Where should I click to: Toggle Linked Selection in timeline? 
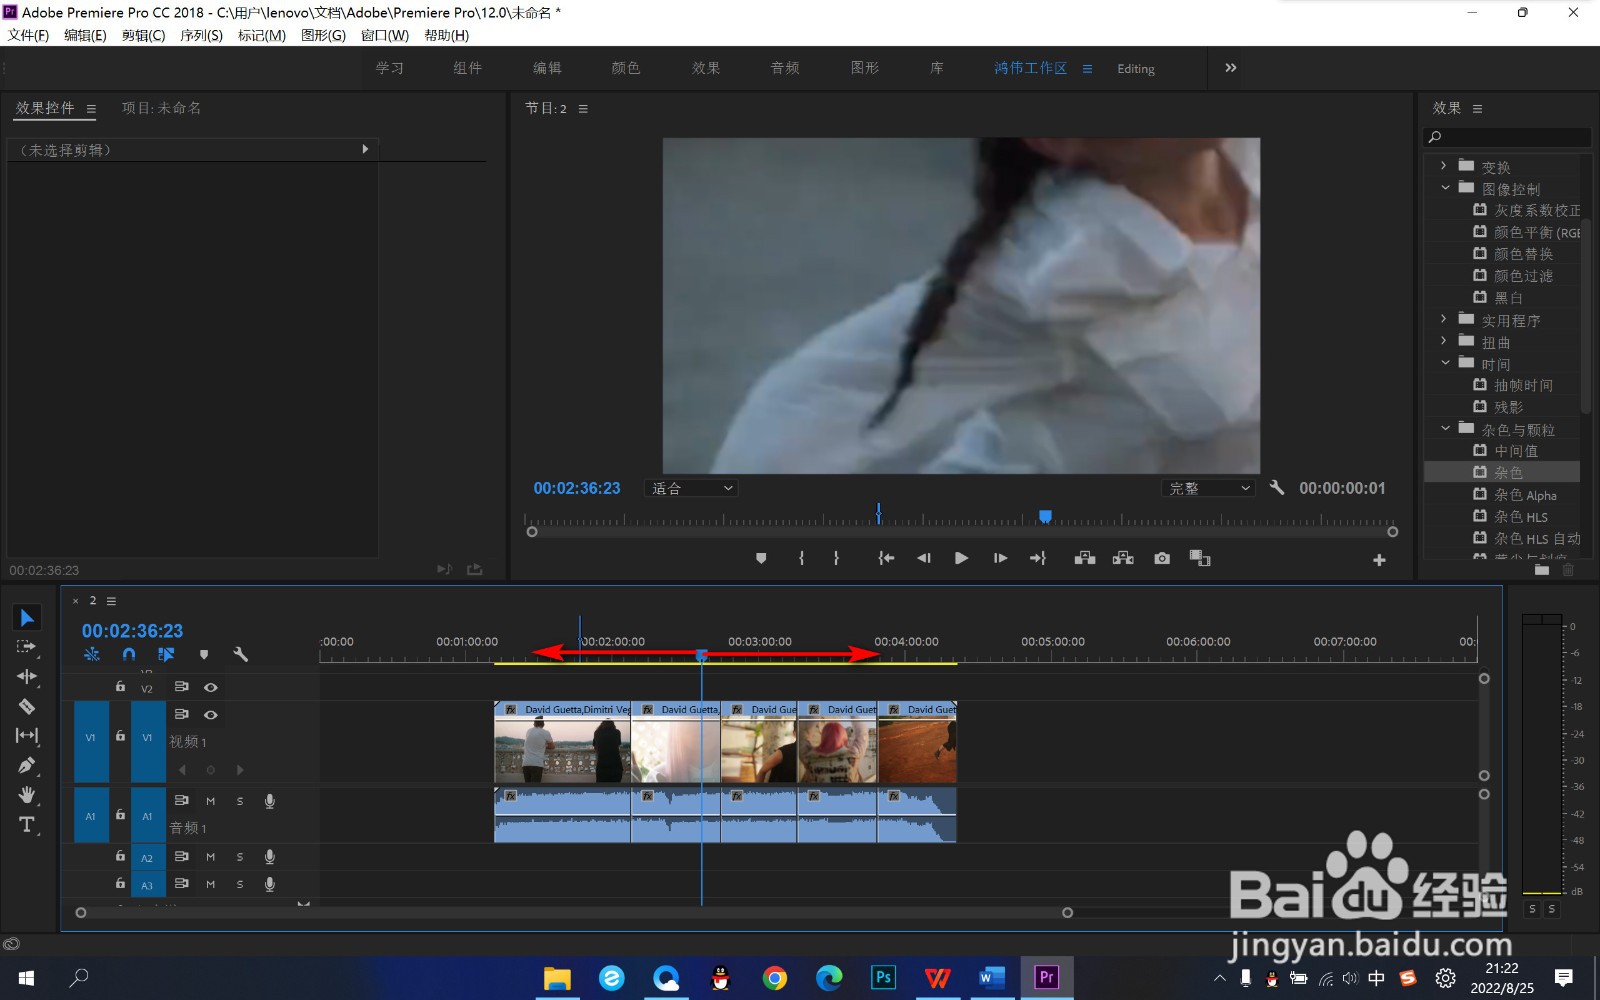(x=166, y=654)
